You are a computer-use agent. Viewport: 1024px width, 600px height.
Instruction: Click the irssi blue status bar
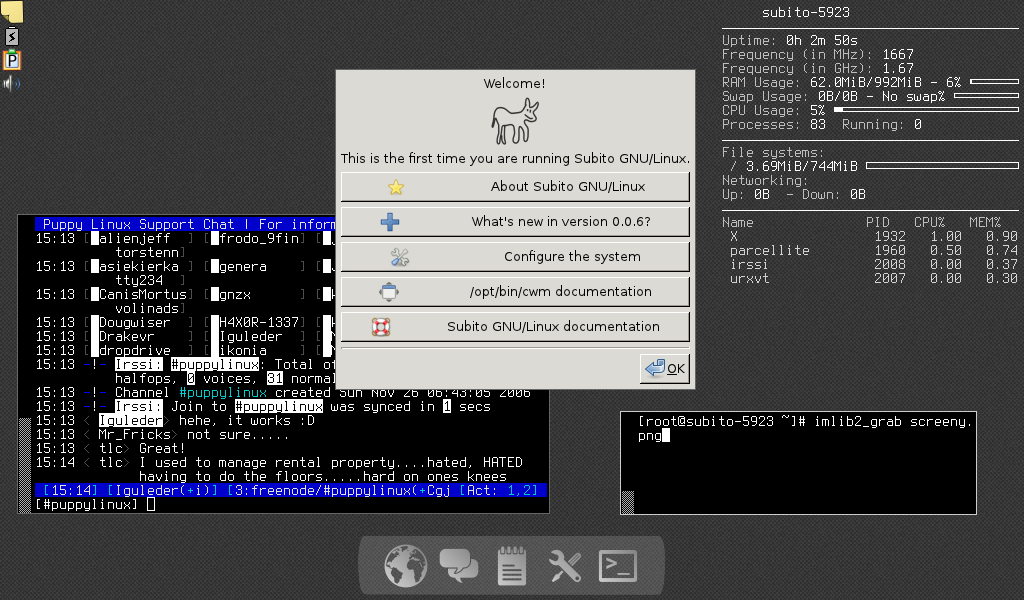[291, 490]
